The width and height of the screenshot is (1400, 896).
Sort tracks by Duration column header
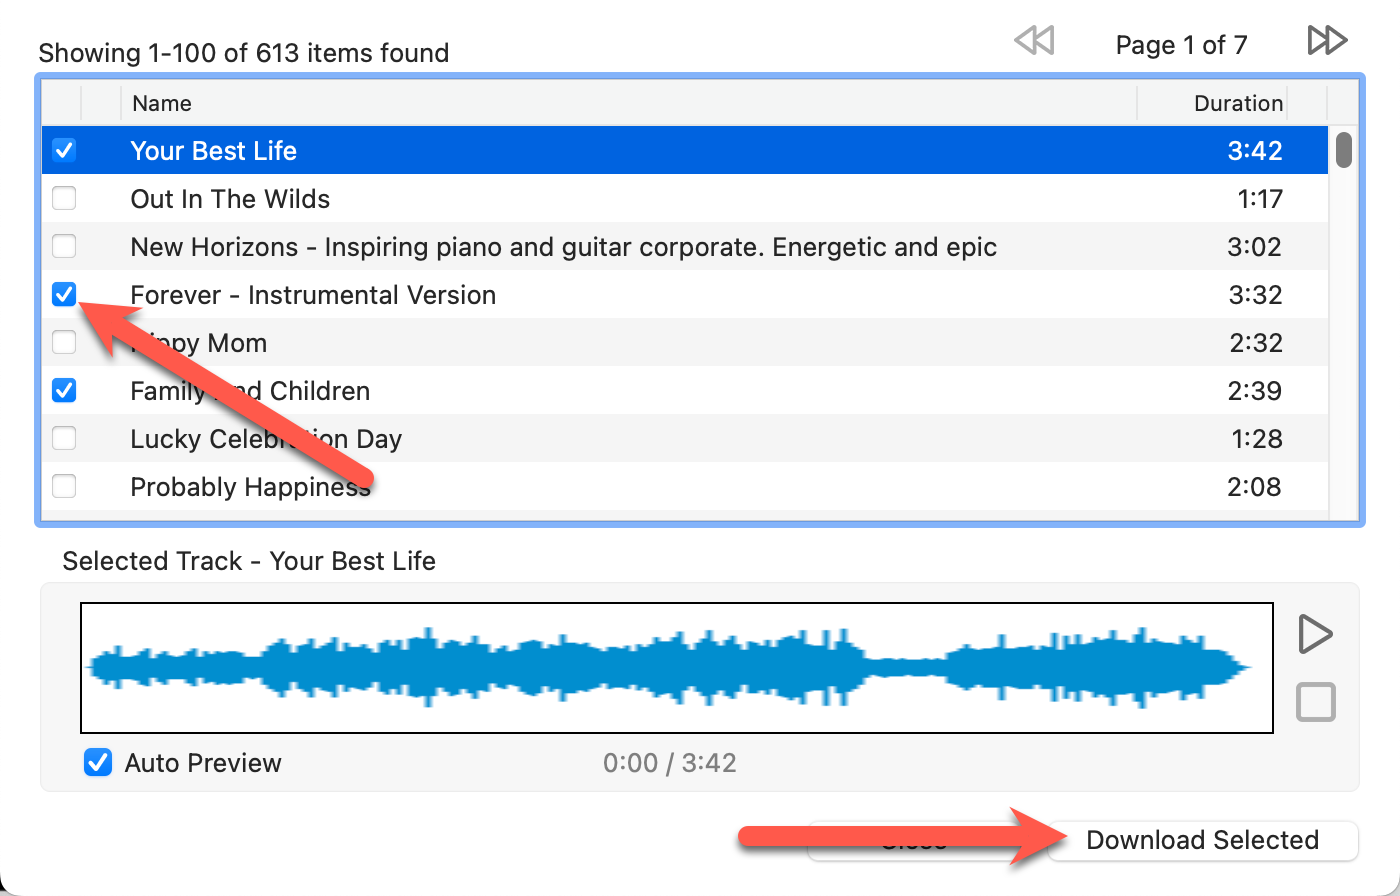click(x=1238, y=103)
